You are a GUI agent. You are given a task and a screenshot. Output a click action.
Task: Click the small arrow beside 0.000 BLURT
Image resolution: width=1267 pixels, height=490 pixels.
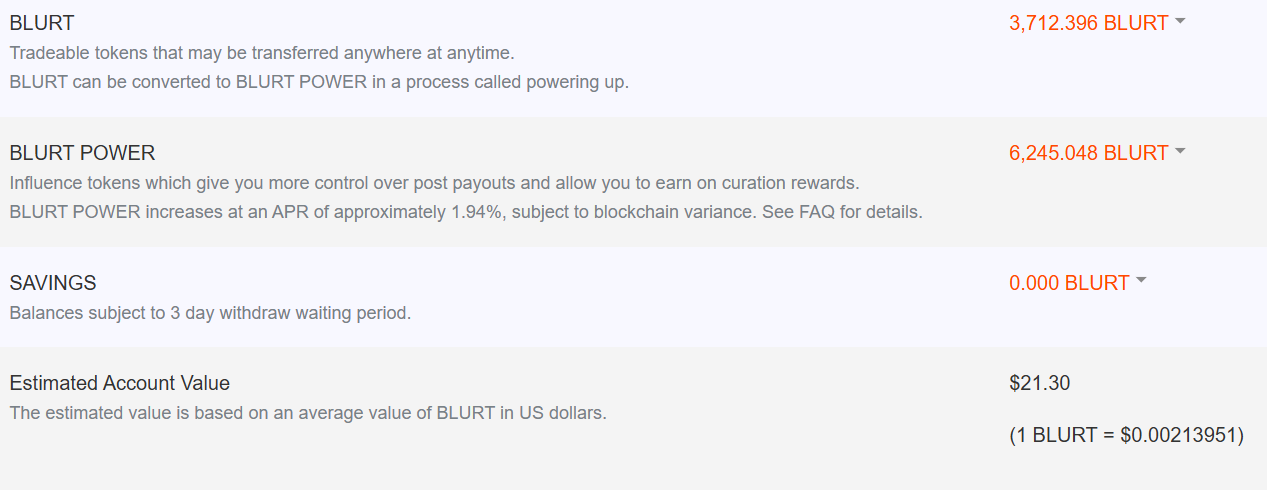[x=1142, y=281]
